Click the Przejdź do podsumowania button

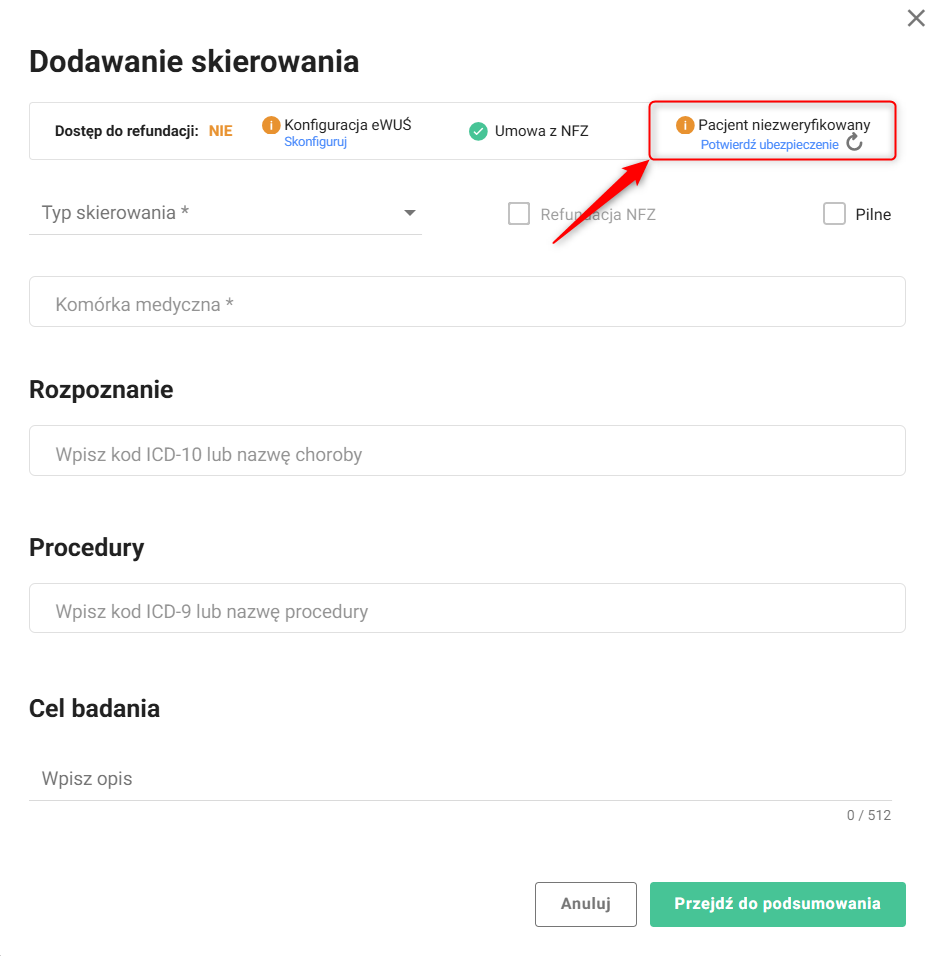tap(777, 904)
